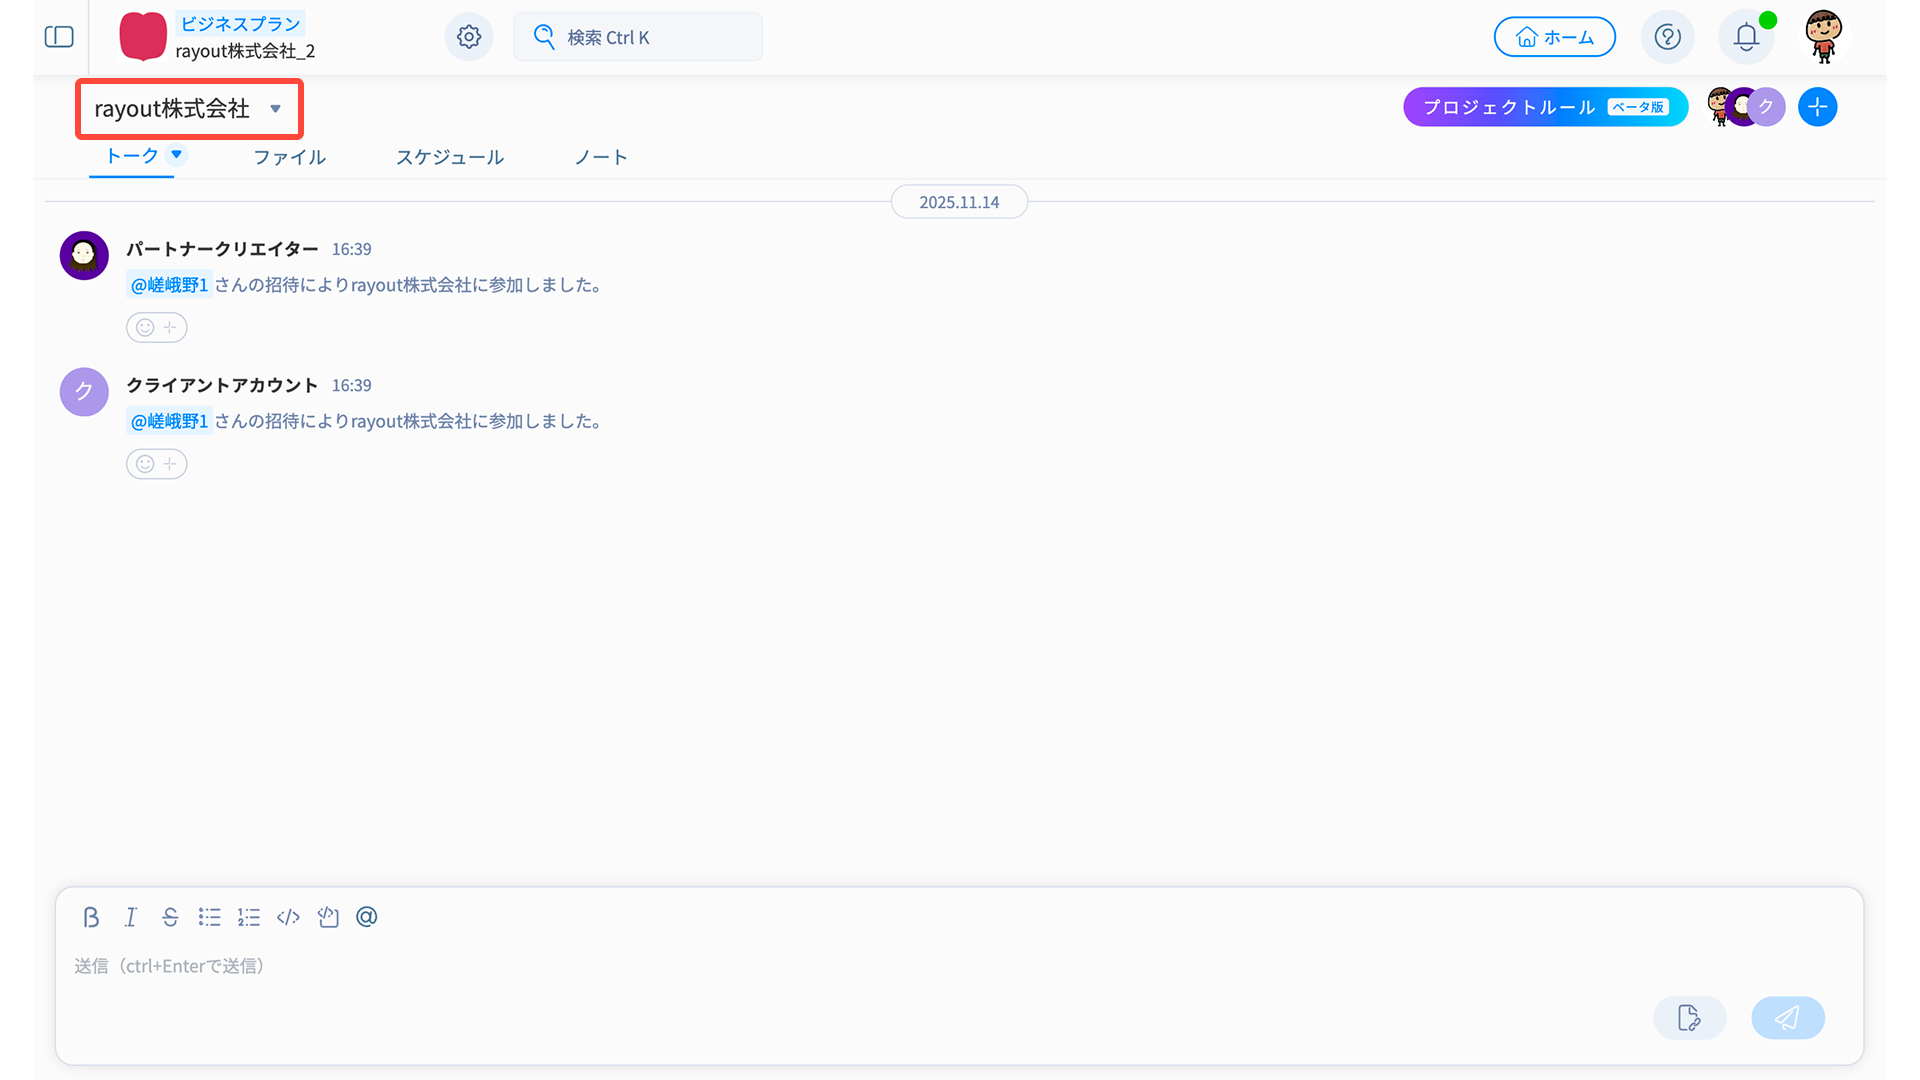Toggle italic text formatting
This screenshot has width=1920, height=1080.
click(131, 917)
